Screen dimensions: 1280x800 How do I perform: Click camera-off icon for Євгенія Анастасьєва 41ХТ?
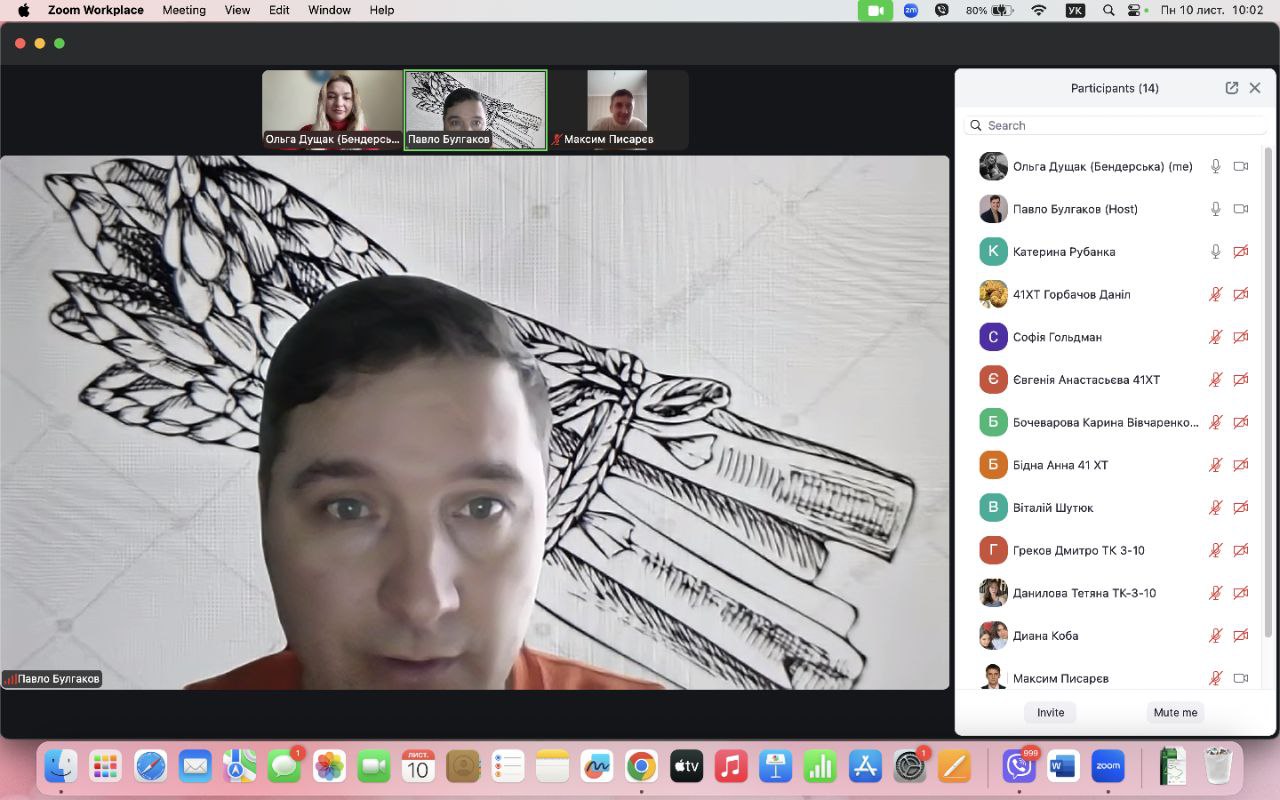point(1241,380)
